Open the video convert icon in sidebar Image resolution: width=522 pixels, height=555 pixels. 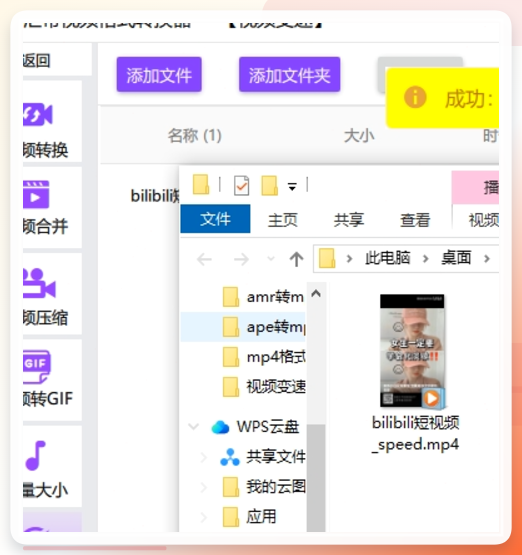(38, 114)
